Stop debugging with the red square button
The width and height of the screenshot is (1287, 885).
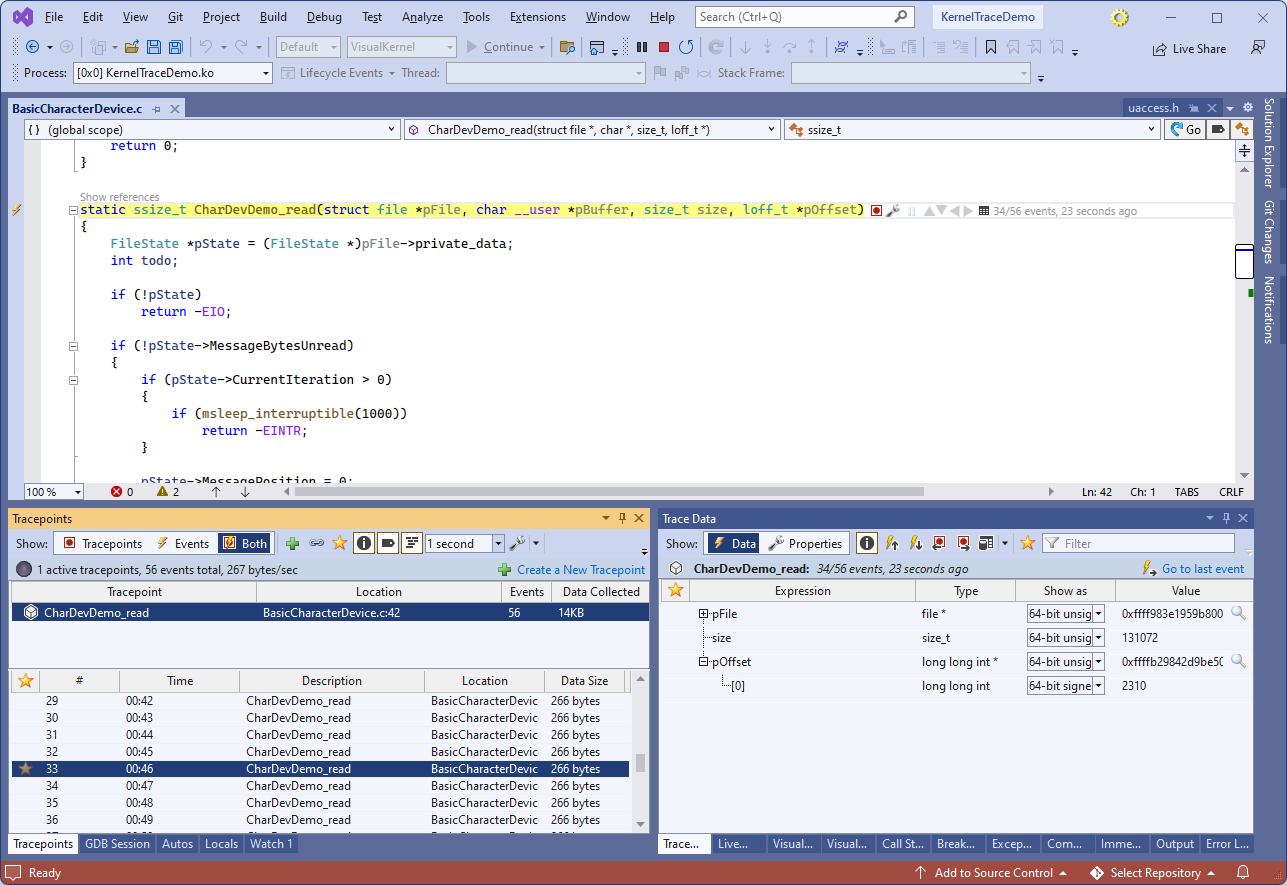click(x=664, y=47)
